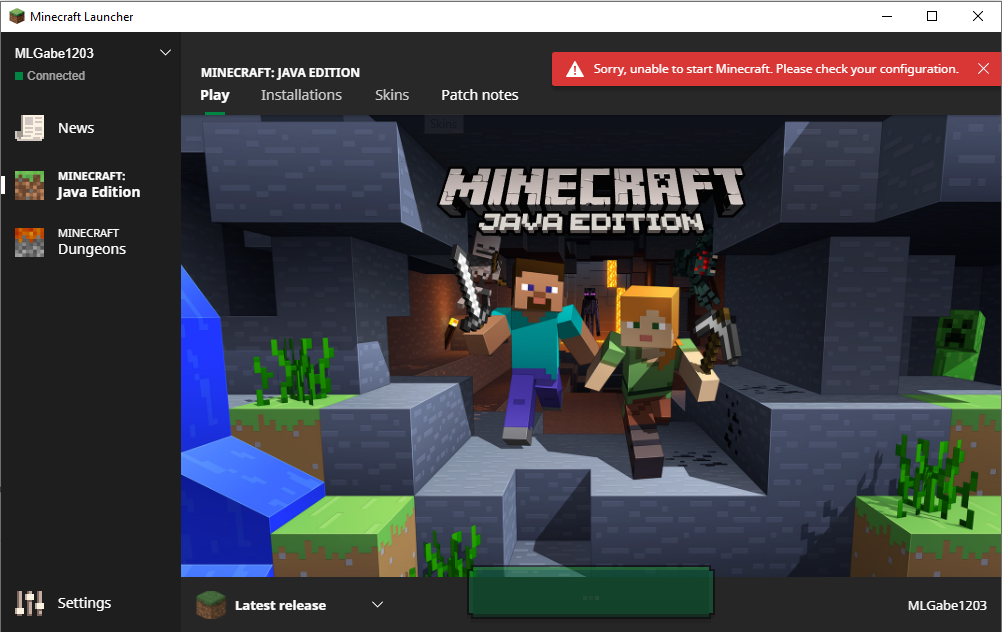1002x632 pixels.
Task: Click the Minecraft Launcher title bar icon
Action: pos(17,16)
